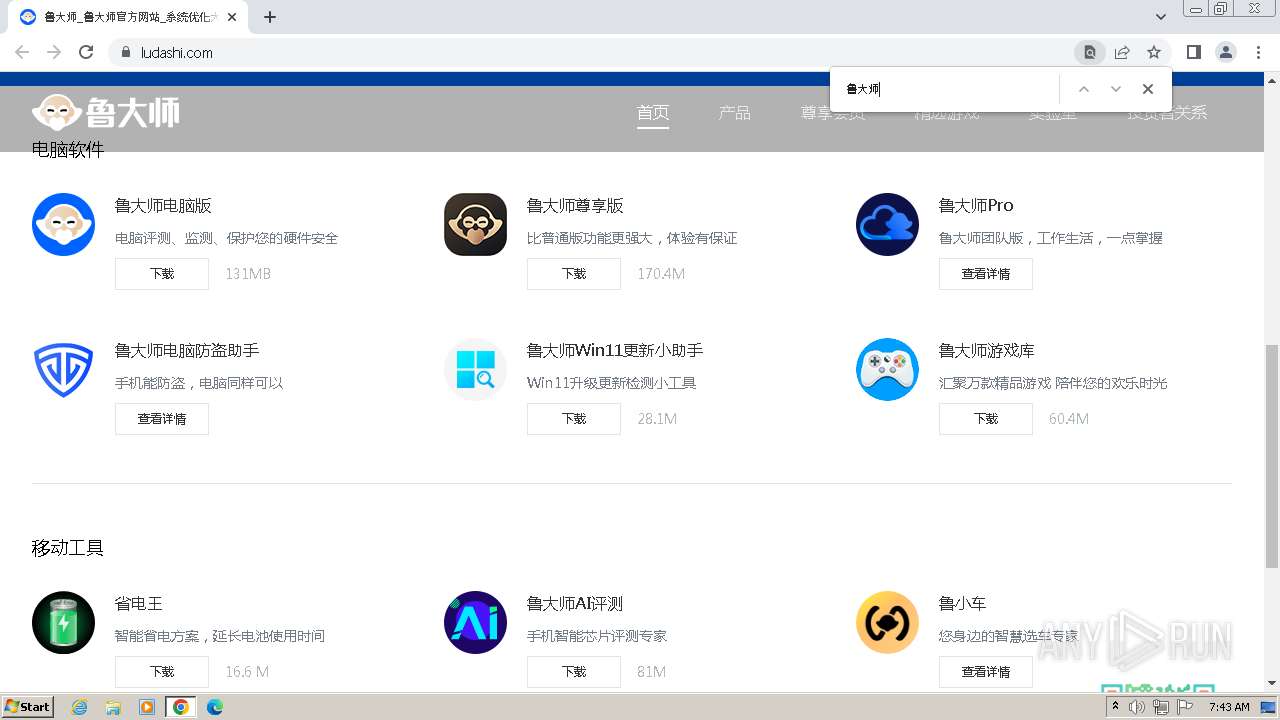Image resolution: width=1280 pixels, height=720 pixels.
Task: Click the share page icon
Action: tap(1122, 52)
